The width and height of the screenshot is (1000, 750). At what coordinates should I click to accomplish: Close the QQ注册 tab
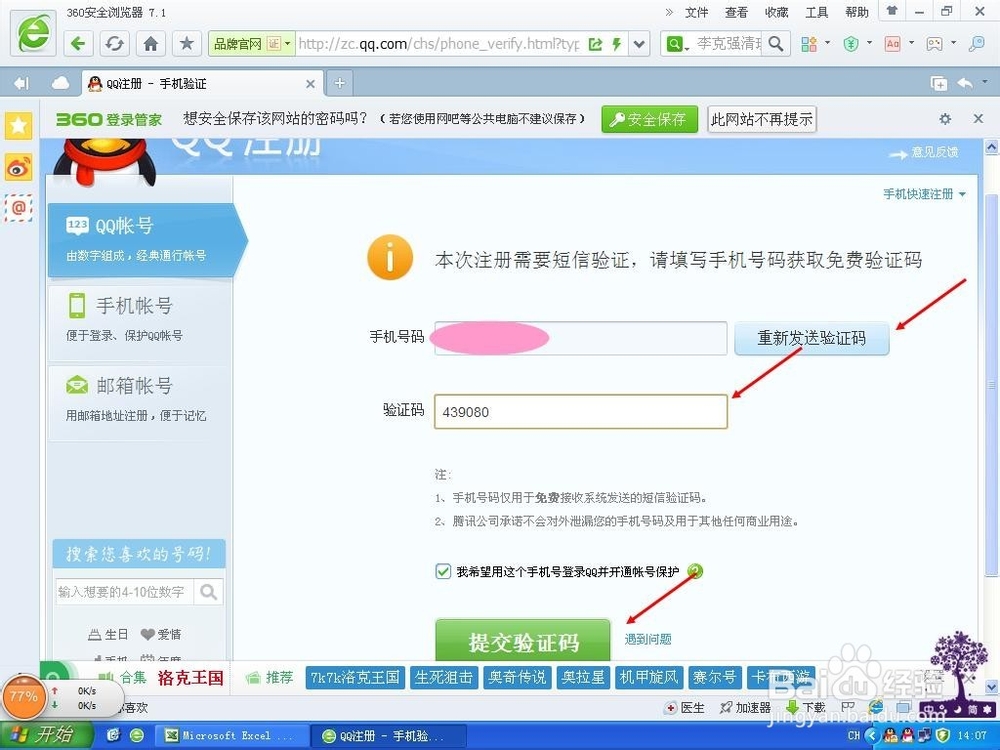[x=310, y=84]
